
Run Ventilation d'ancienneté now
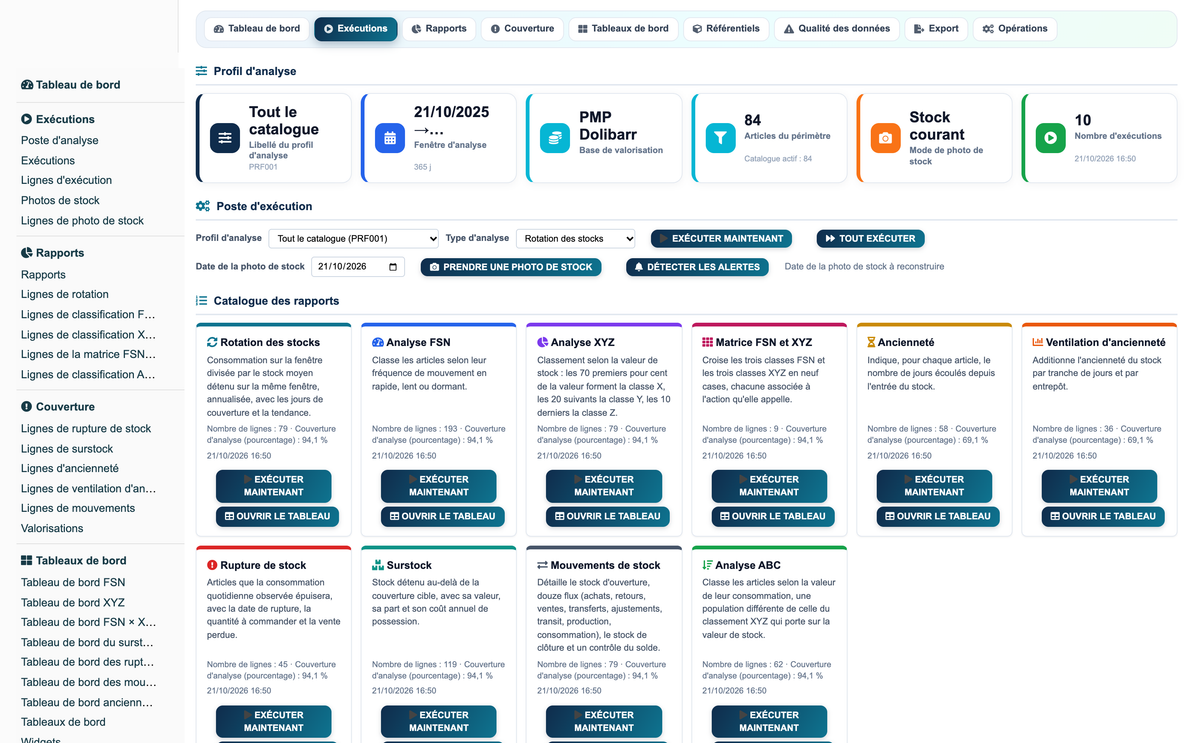(1099, 486)
